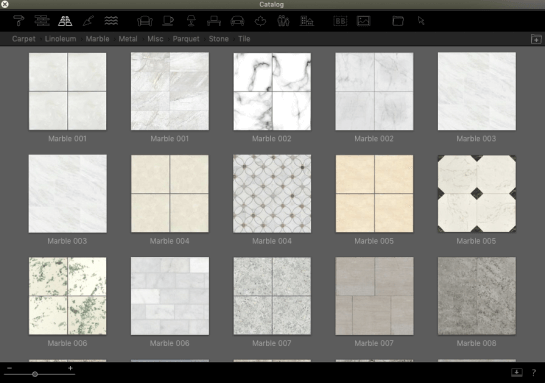The image size is (545, 383).
Task: Open the brick wall materials category
Action: (x=42, y=21)
